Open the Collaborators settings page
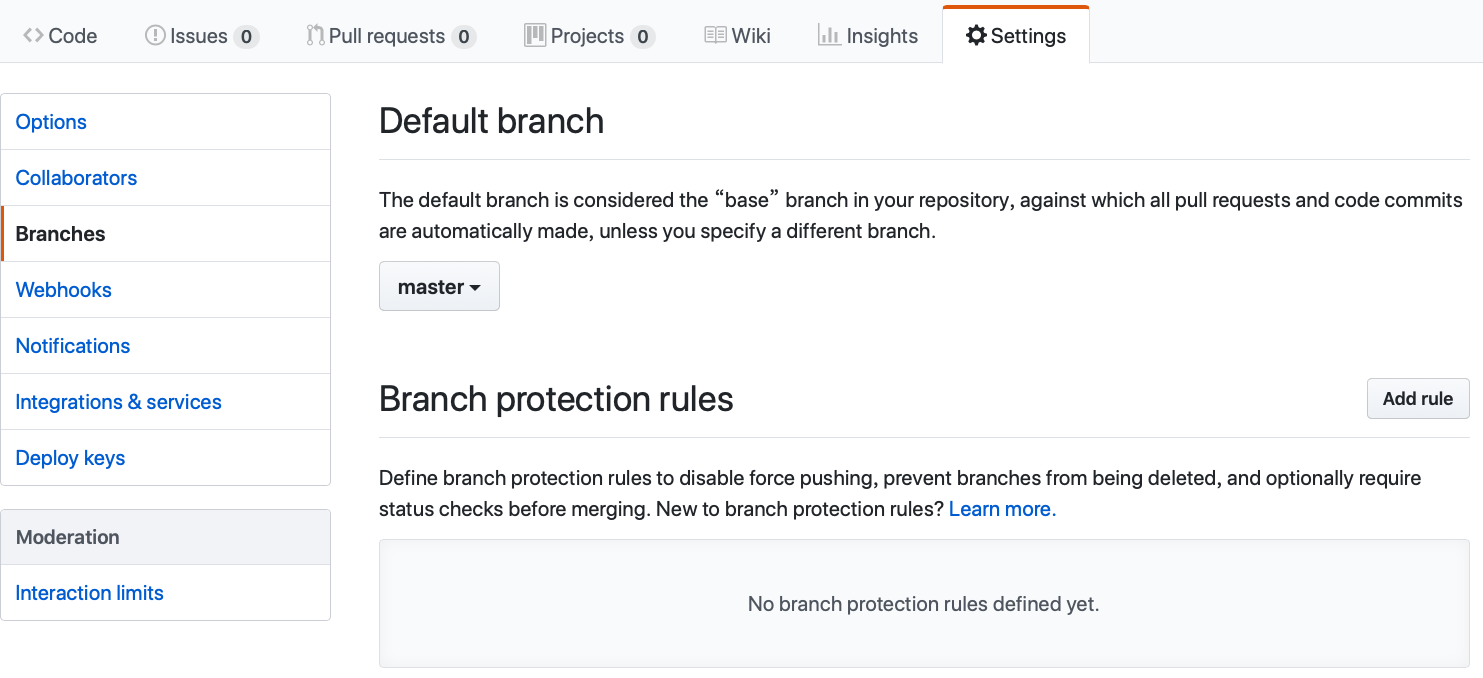 click(x=76, y=178)
